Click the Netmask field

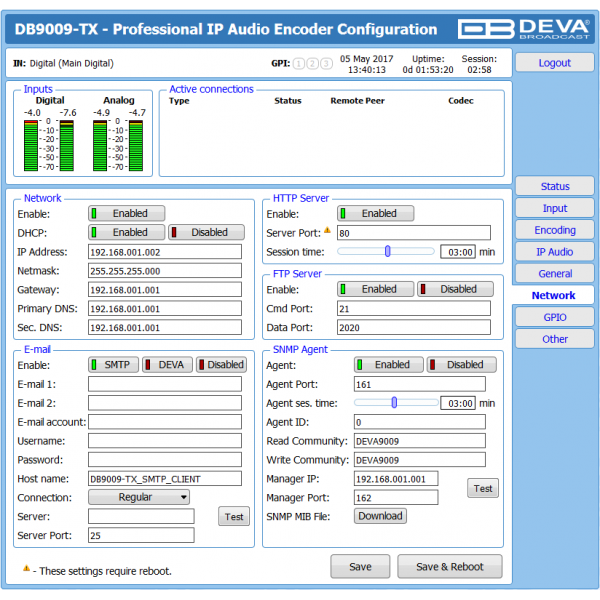coord(165,271)
